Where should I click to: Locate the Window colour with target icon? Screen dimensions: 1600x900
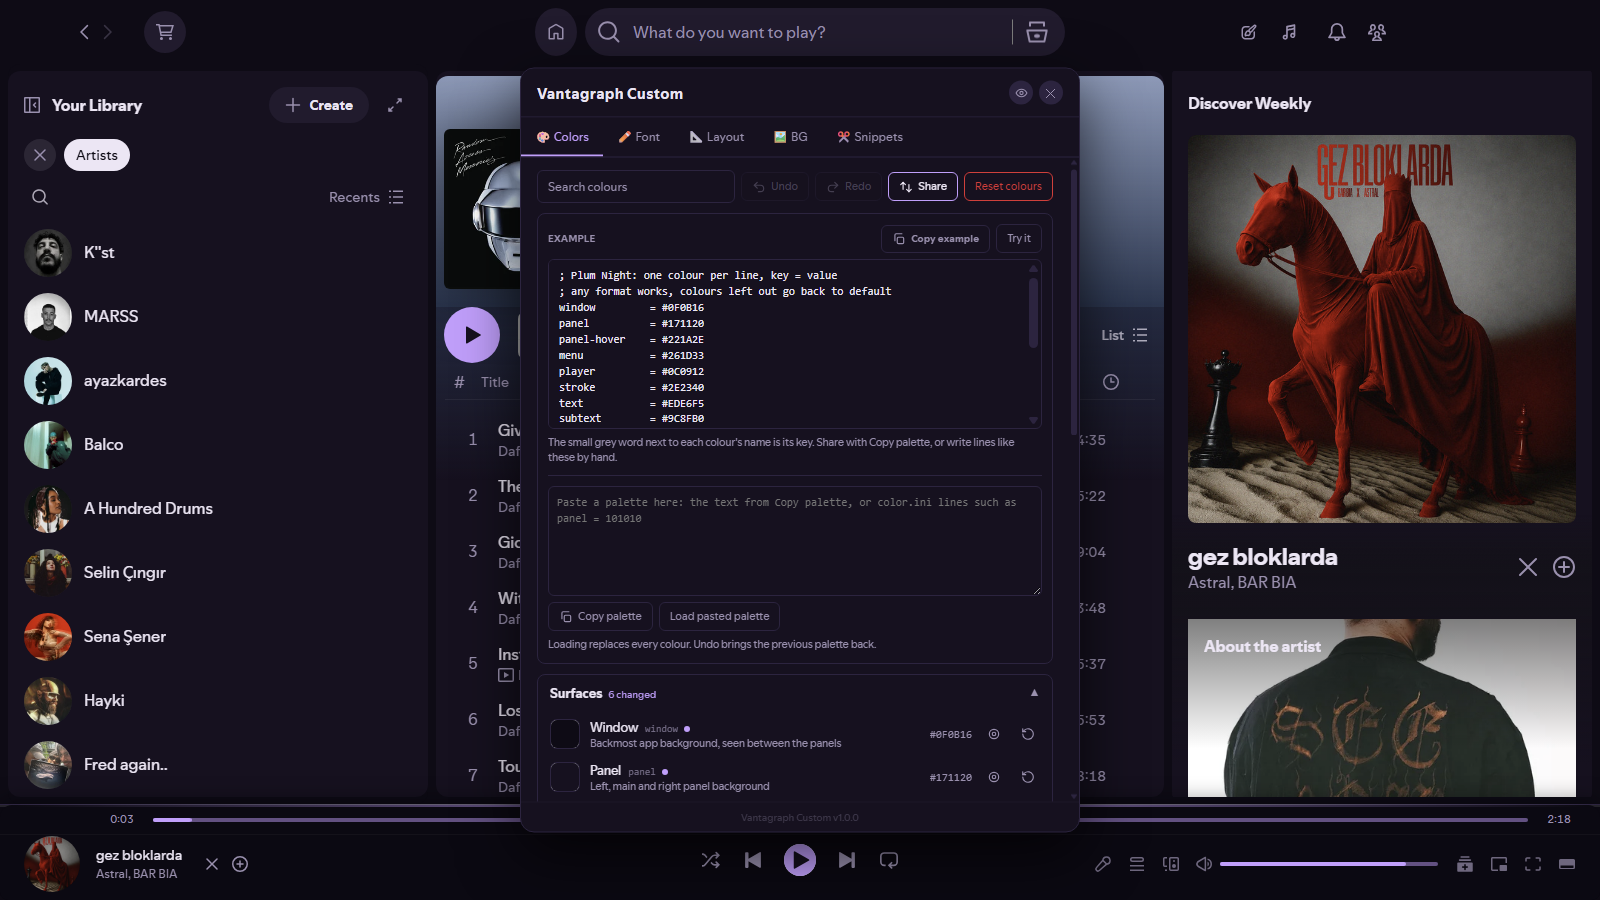(994, 734)
